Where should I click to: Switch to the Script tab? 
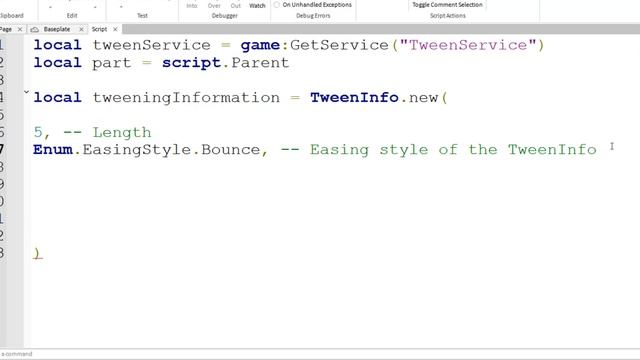tap(99, 29)
